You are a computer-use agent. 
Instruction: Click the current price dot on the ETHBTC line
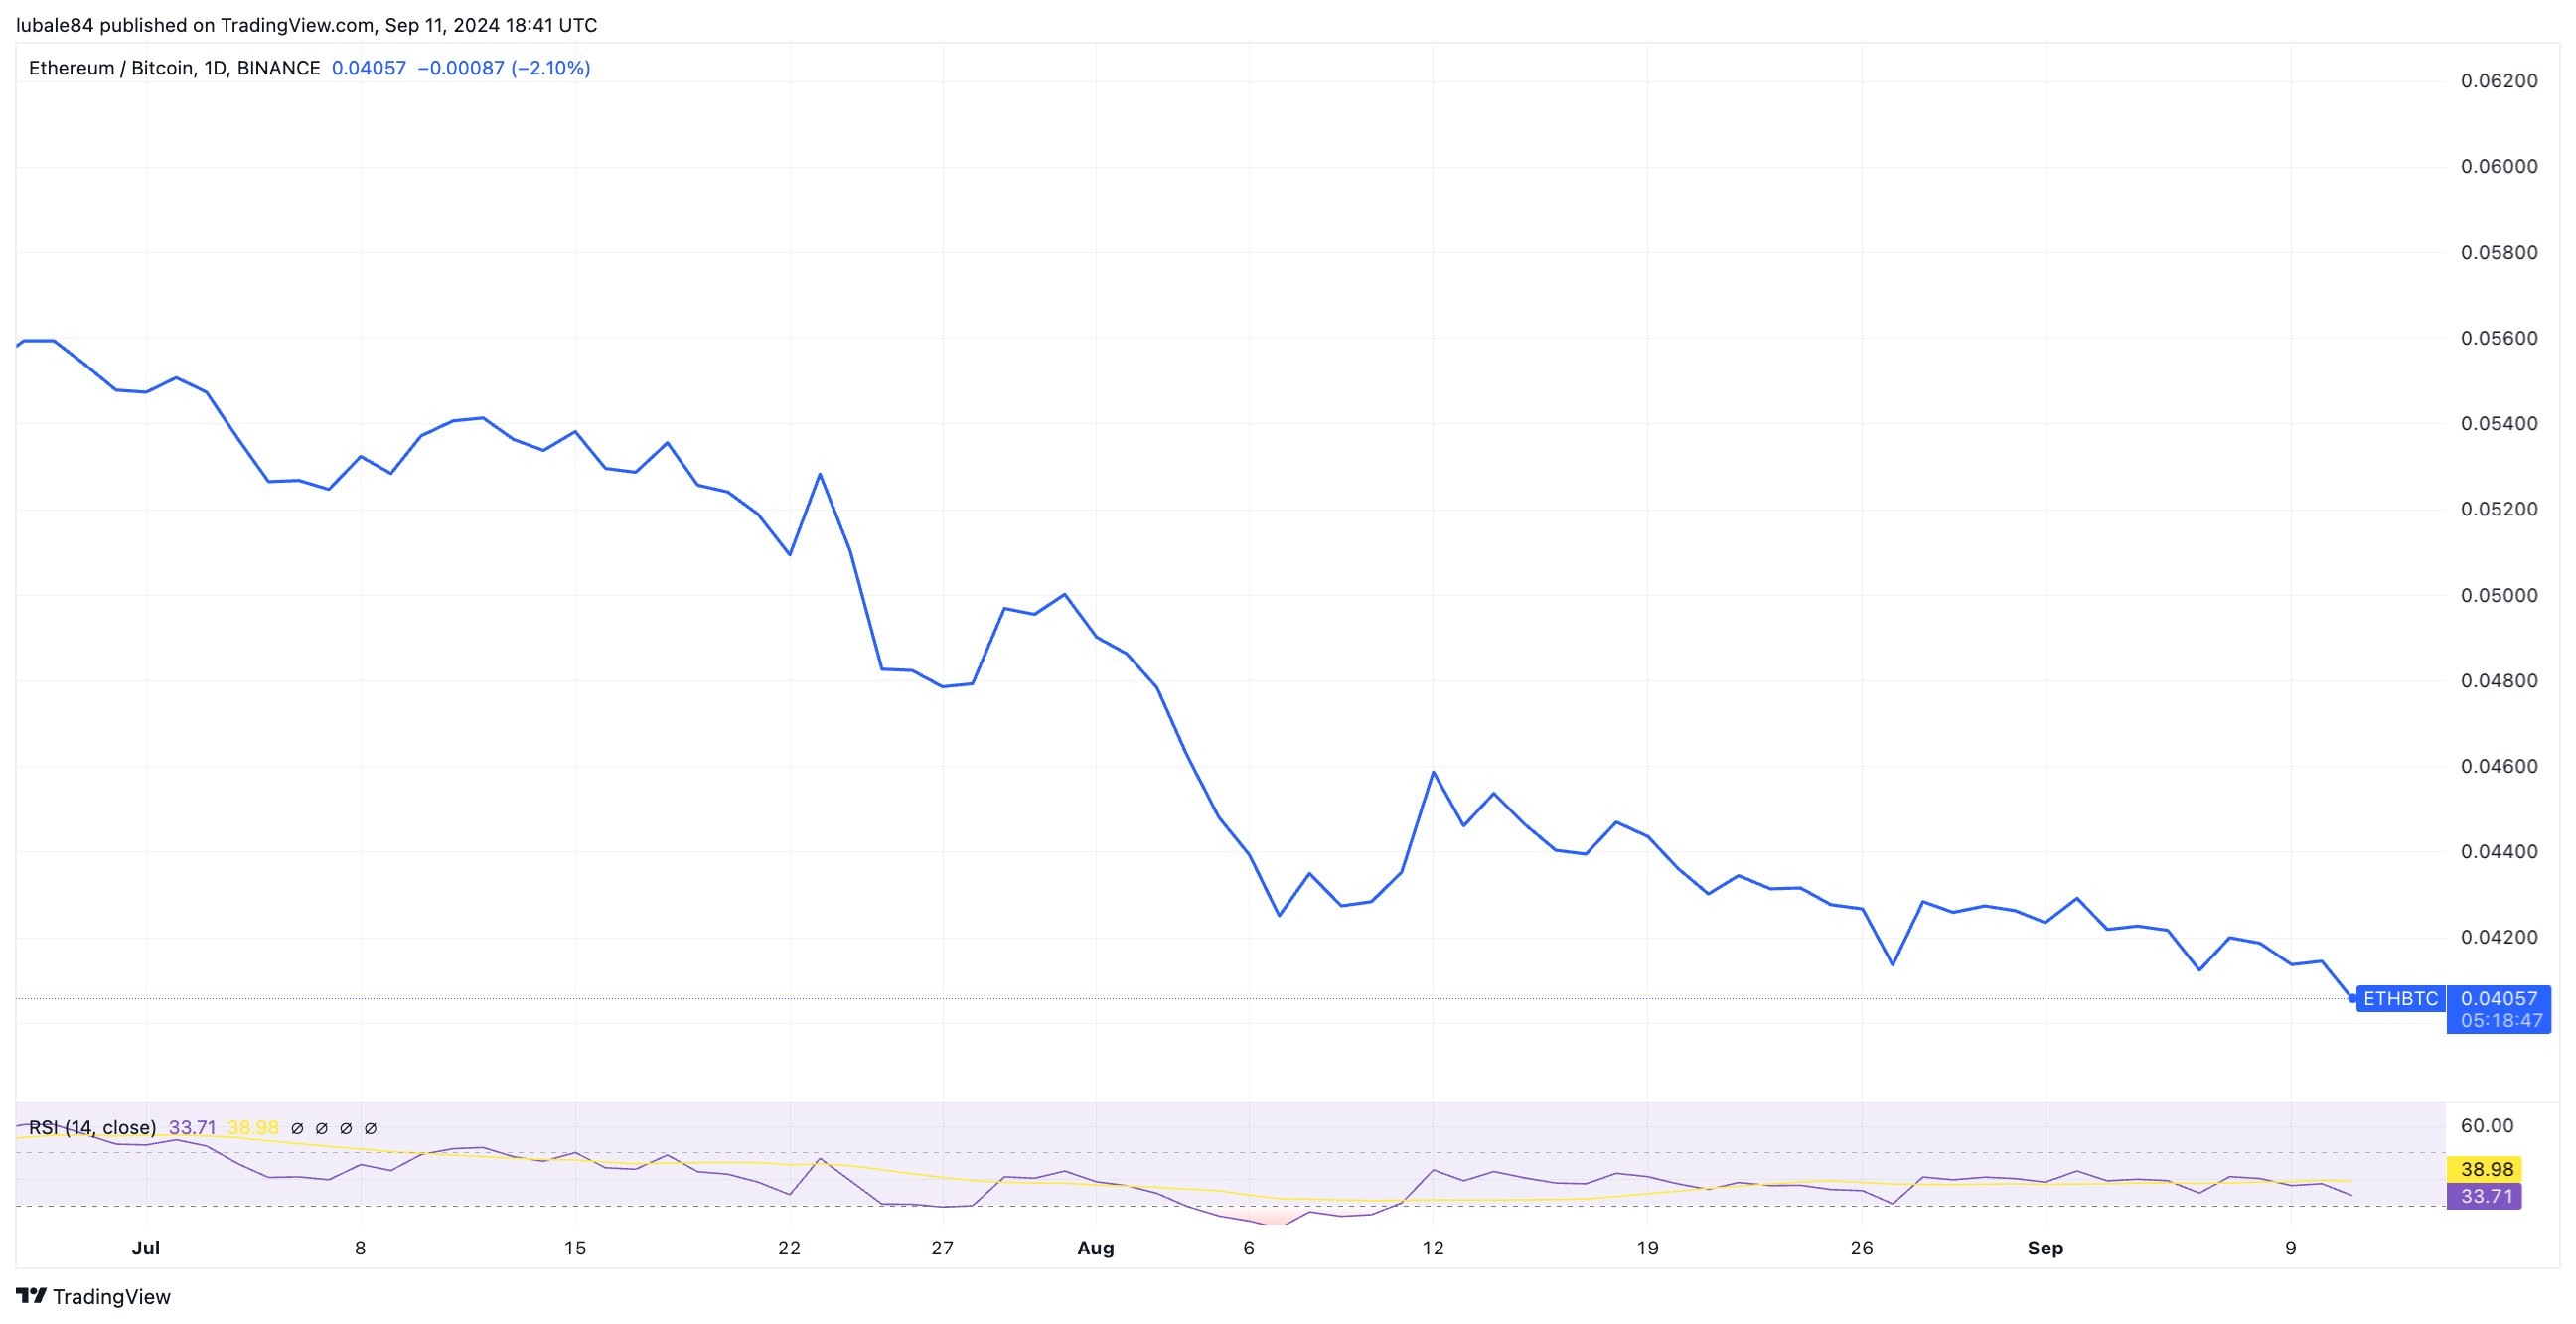pos(2351,998)
